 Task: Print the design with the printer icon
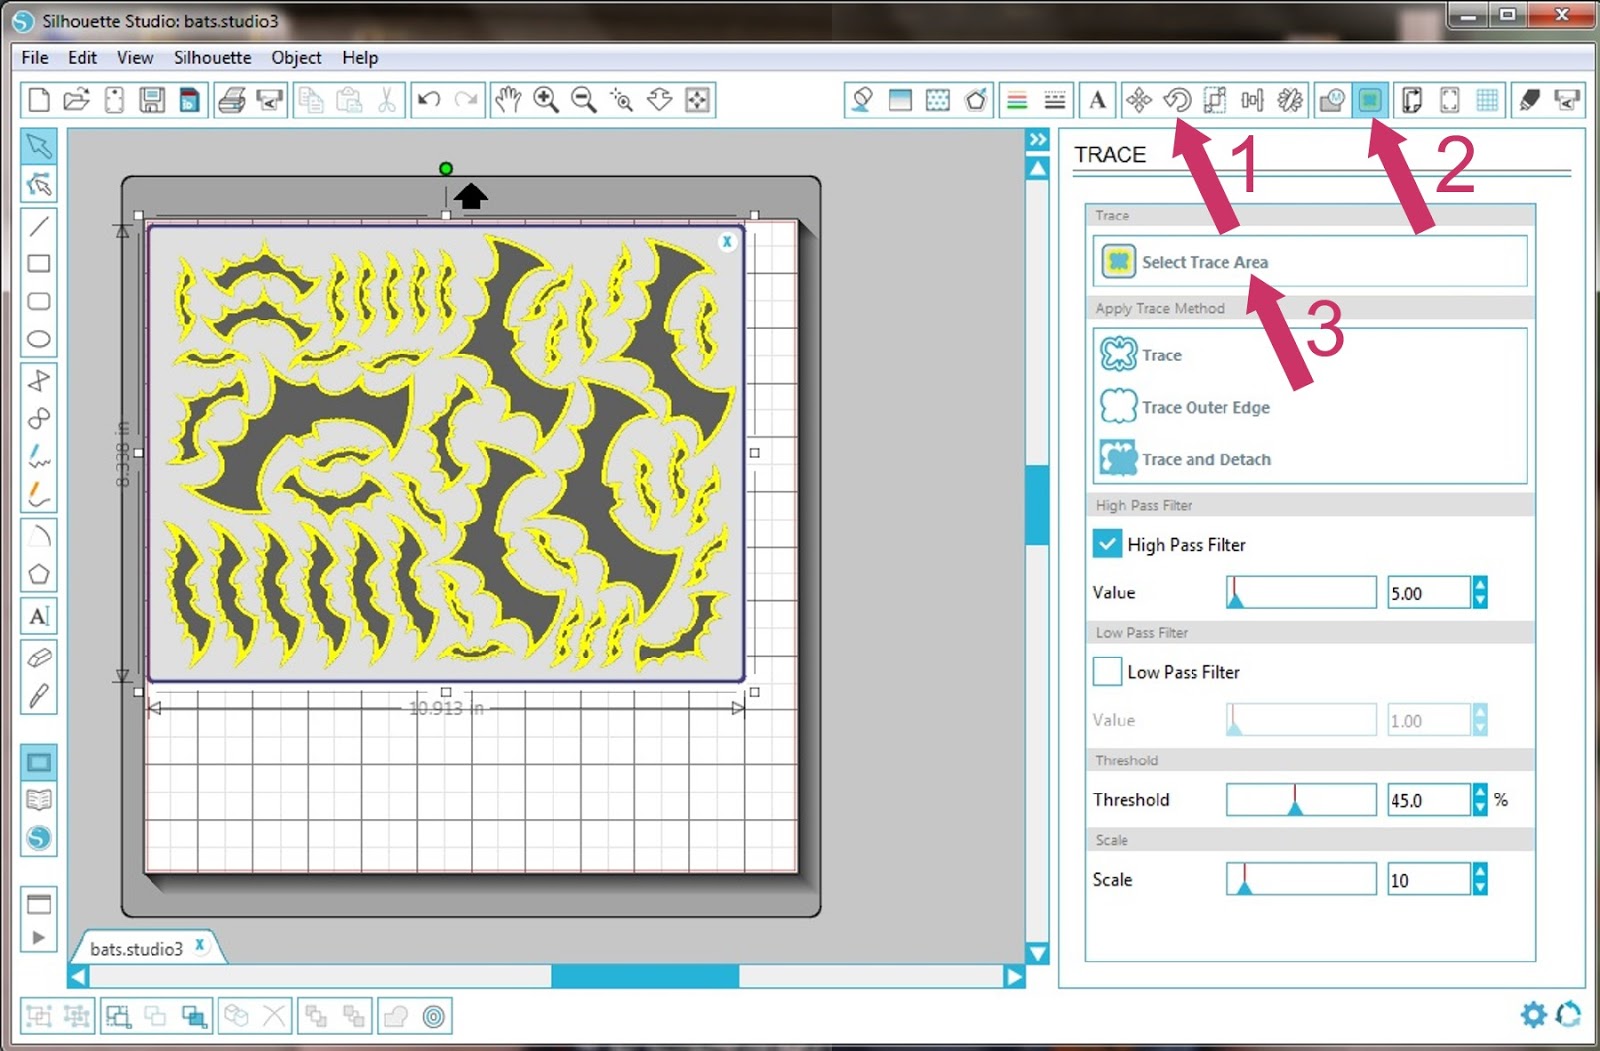232,100
